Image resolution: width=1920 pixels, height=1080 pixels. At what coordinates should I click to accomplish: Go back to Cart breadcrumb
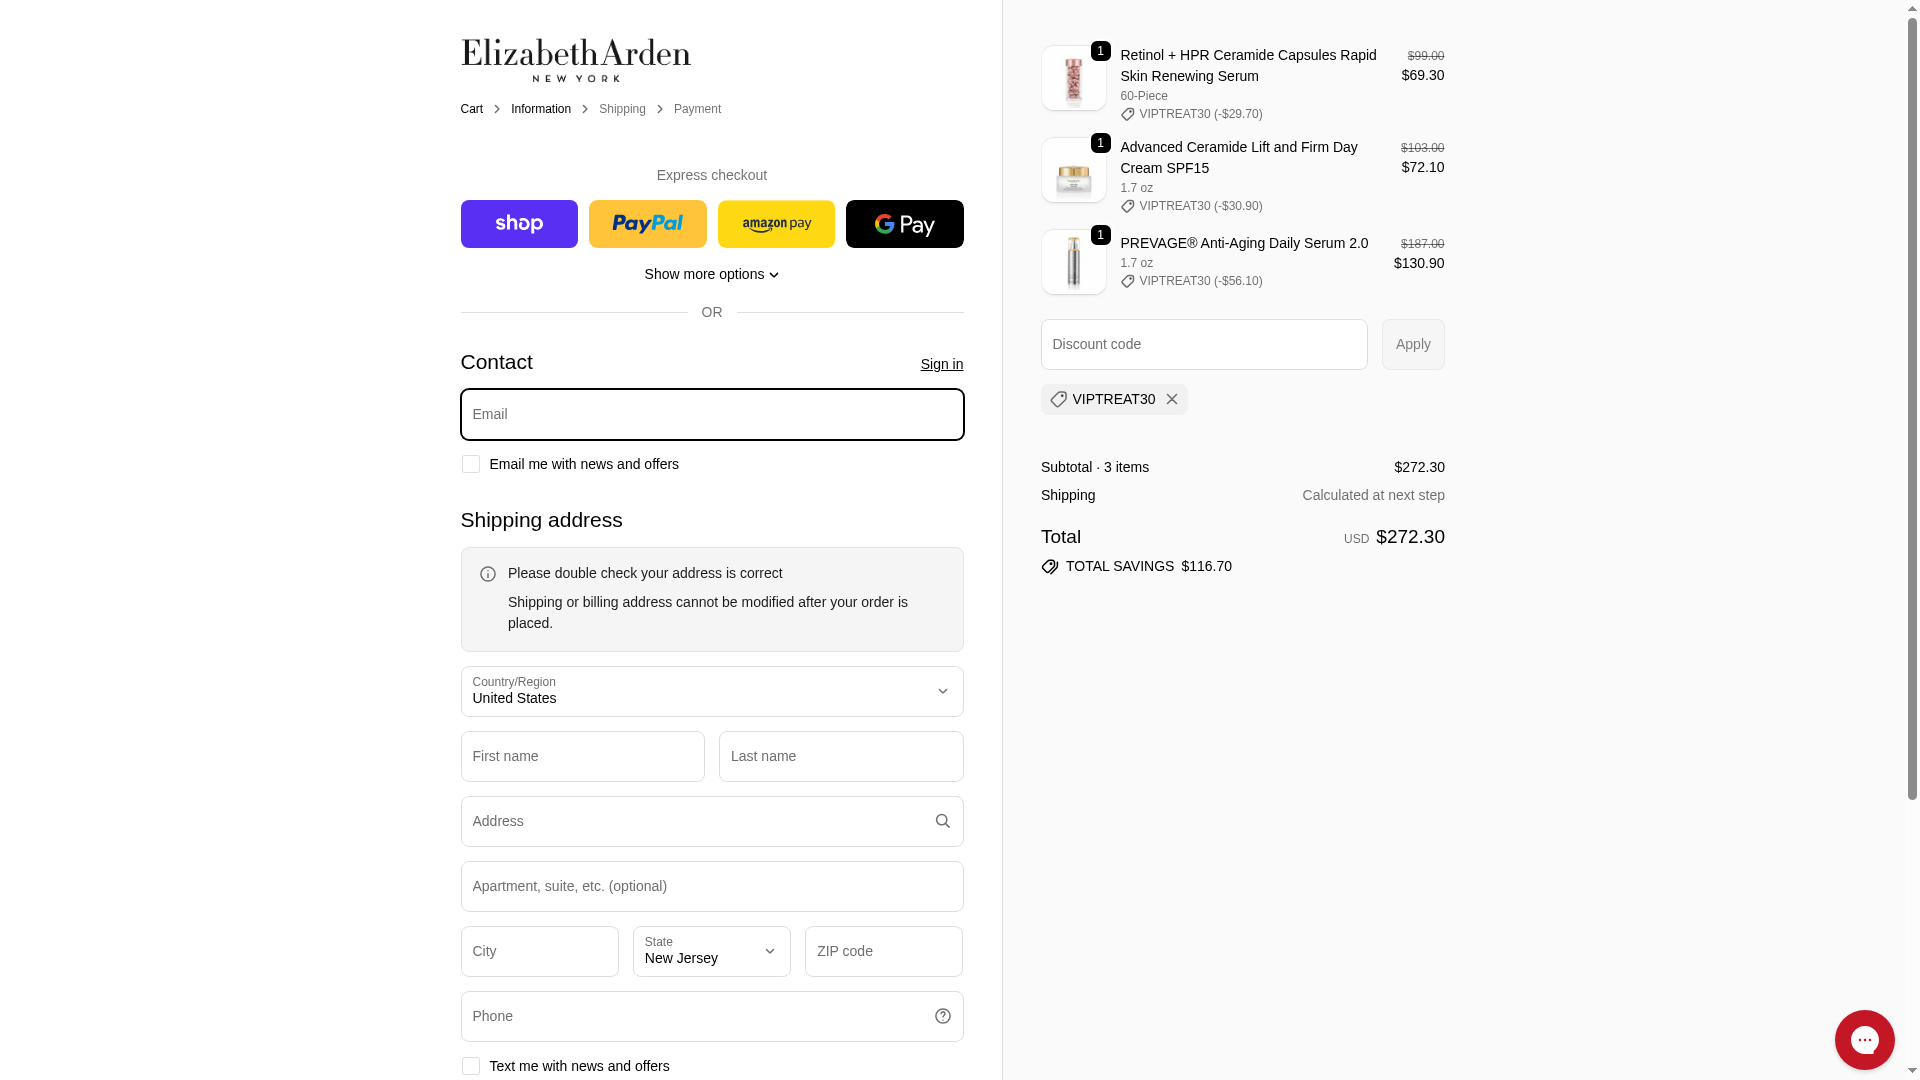pyautogui.click(x=472, y=109)
